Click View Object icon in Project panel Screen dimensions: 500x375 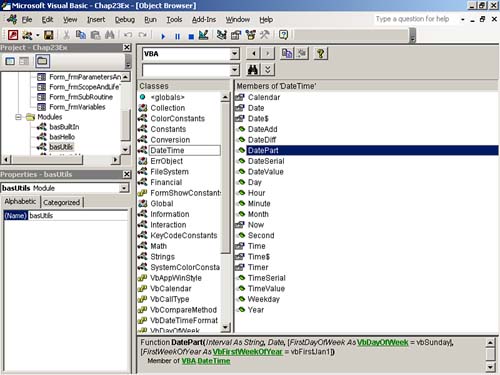[x=24, y=61]
